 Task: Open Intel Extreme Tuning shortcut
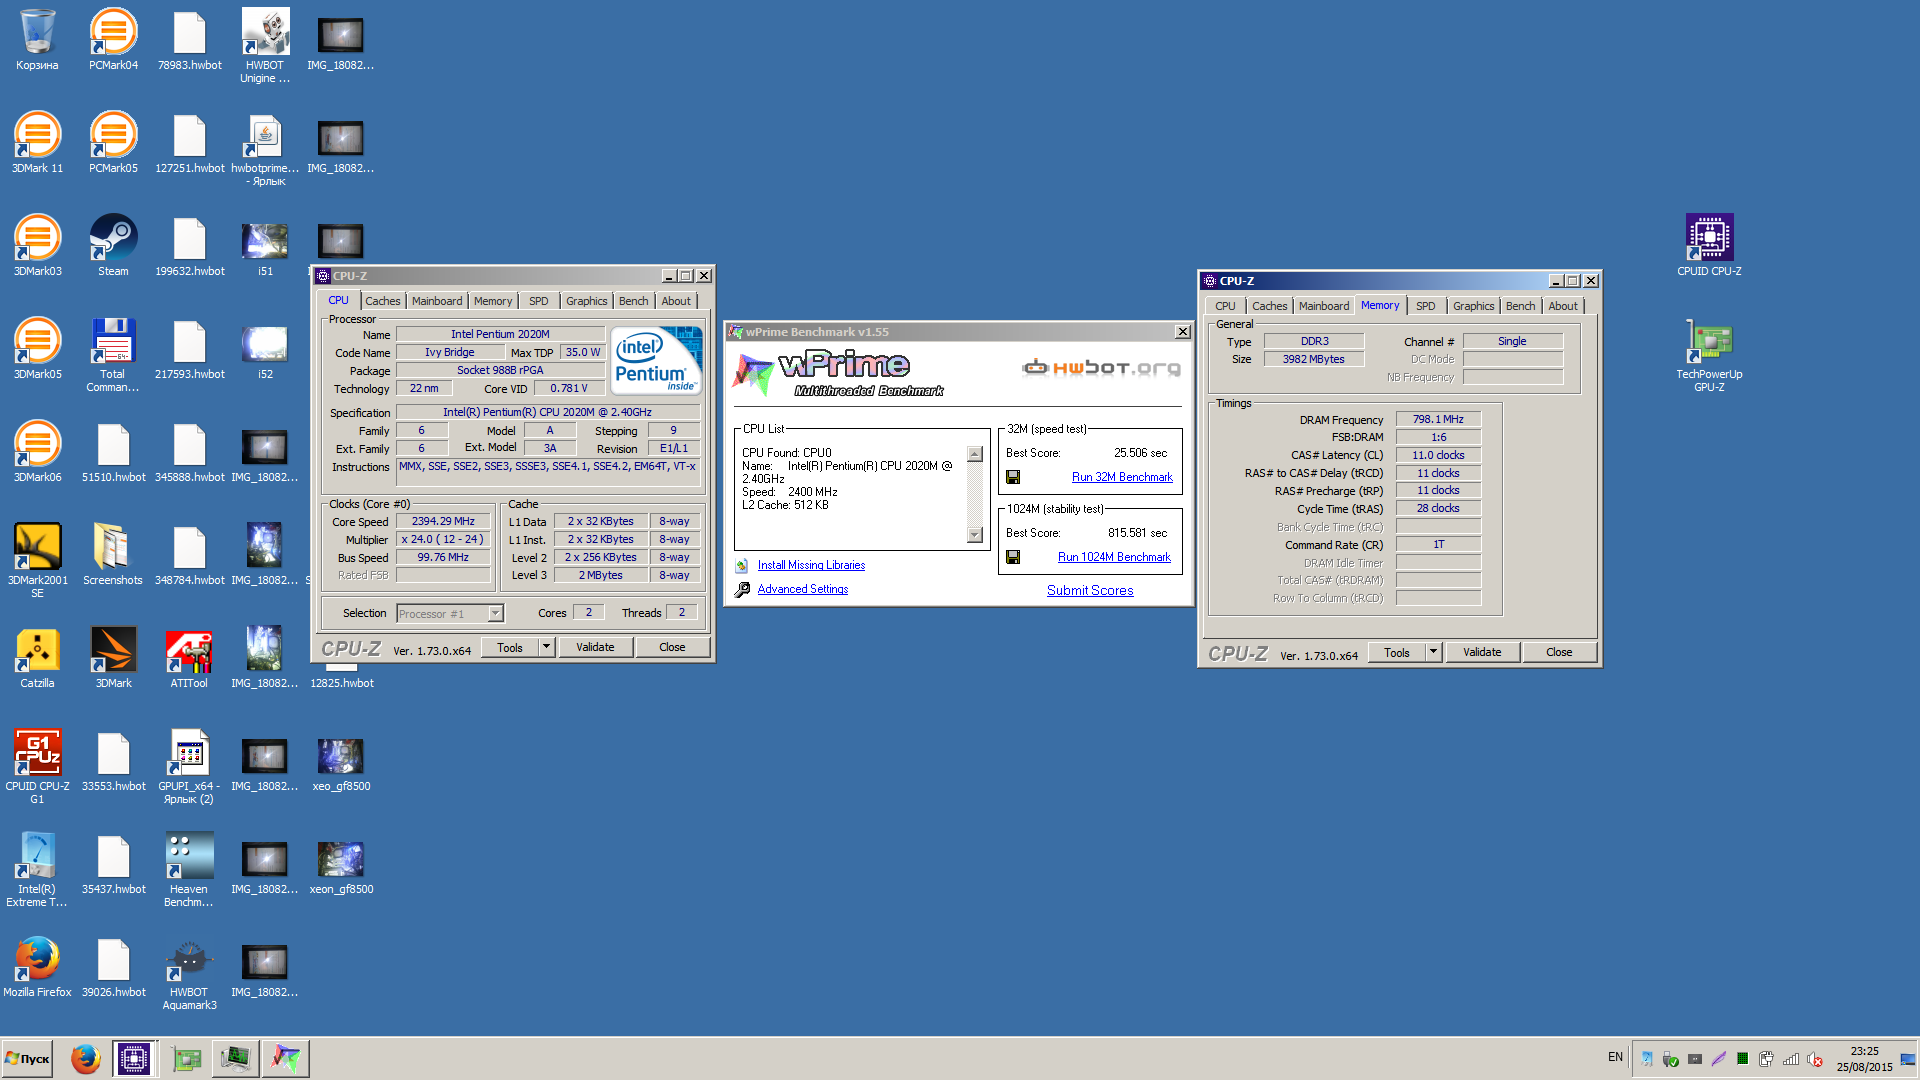(x=37, y=870)
